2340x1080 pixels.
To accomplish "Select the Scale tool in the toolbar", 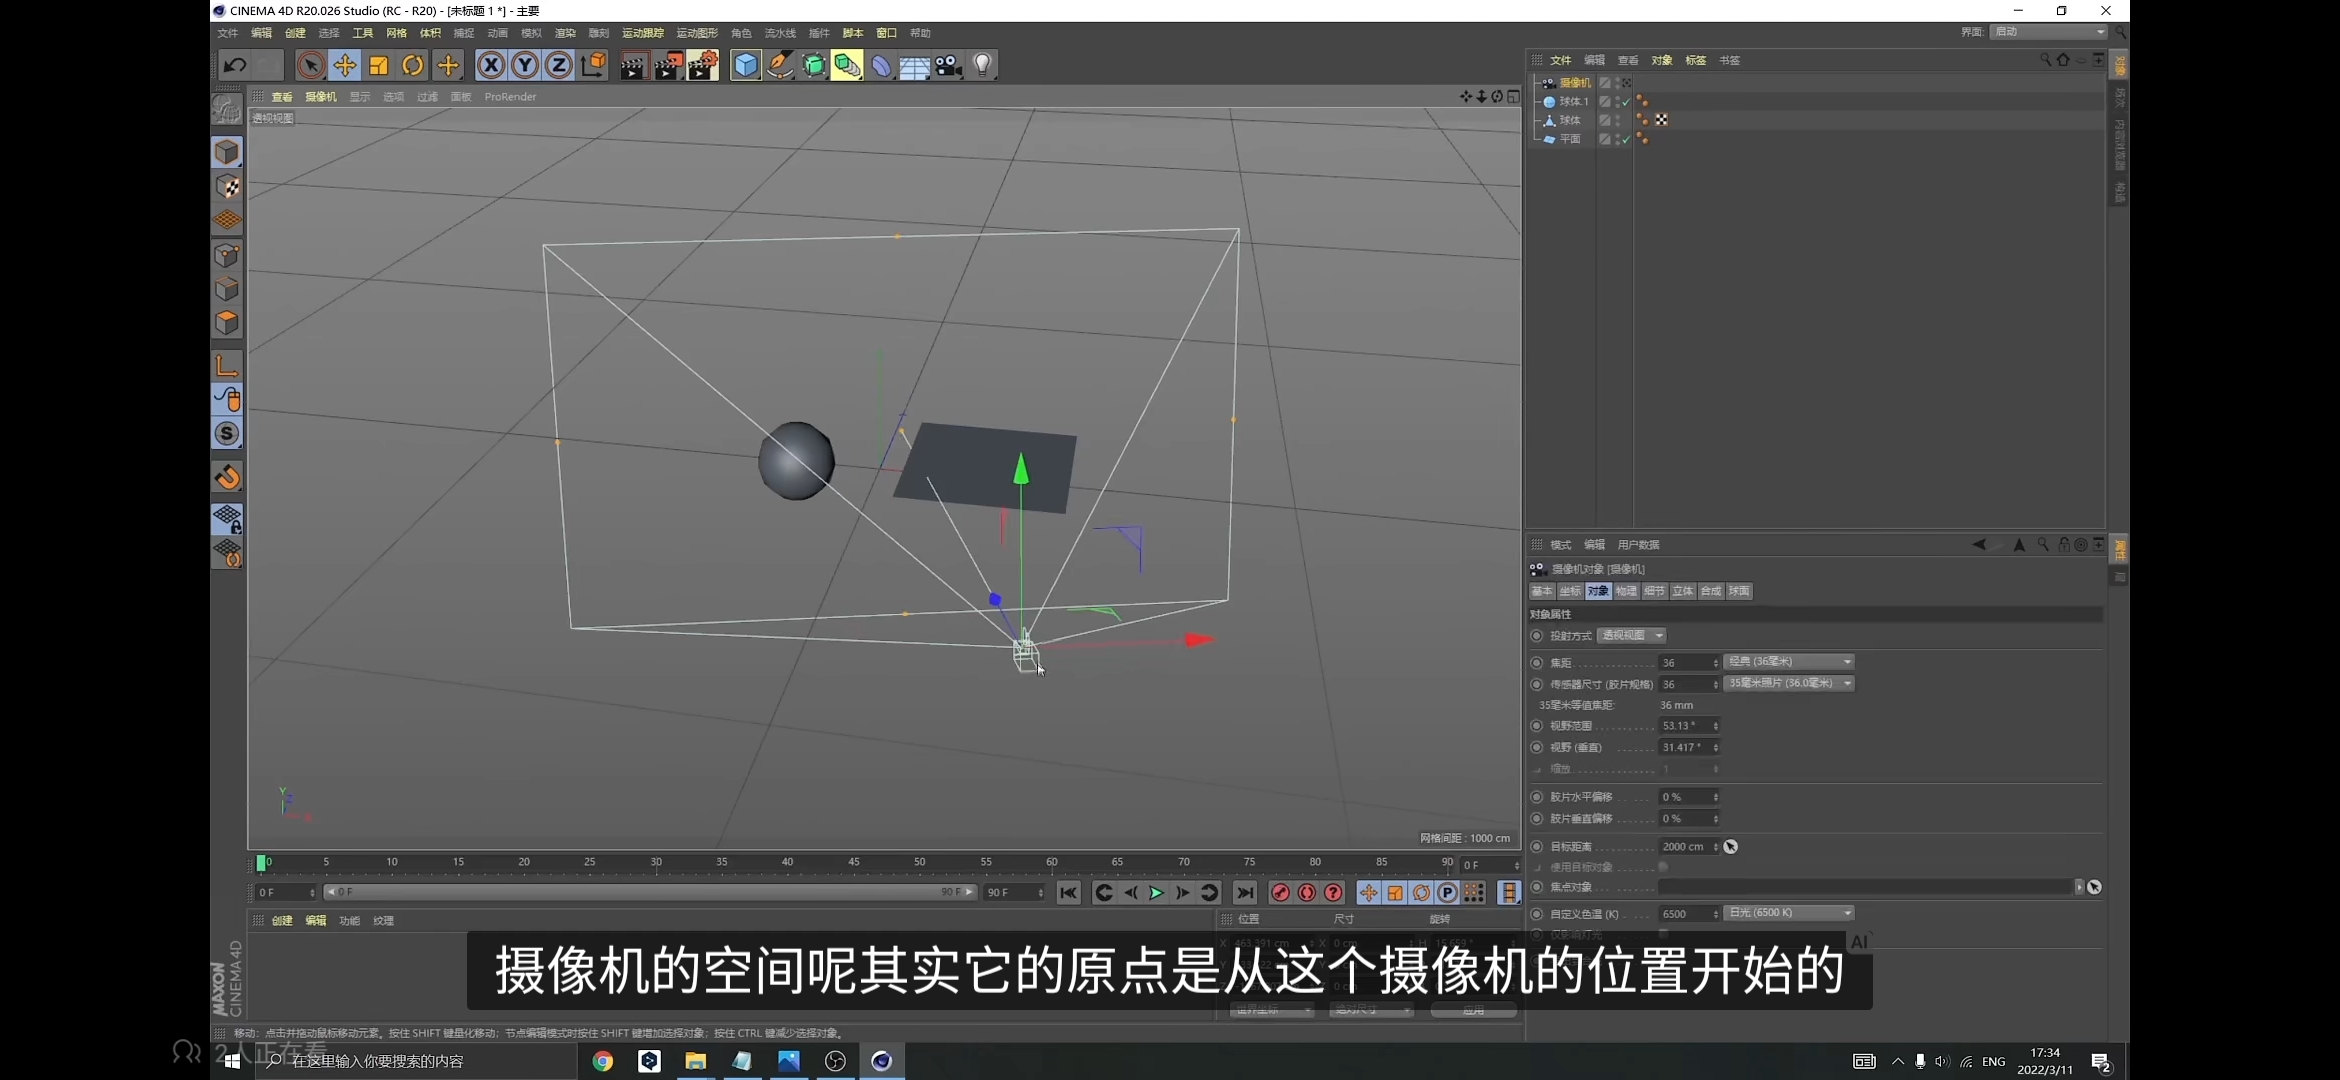I will pos(378,65).
